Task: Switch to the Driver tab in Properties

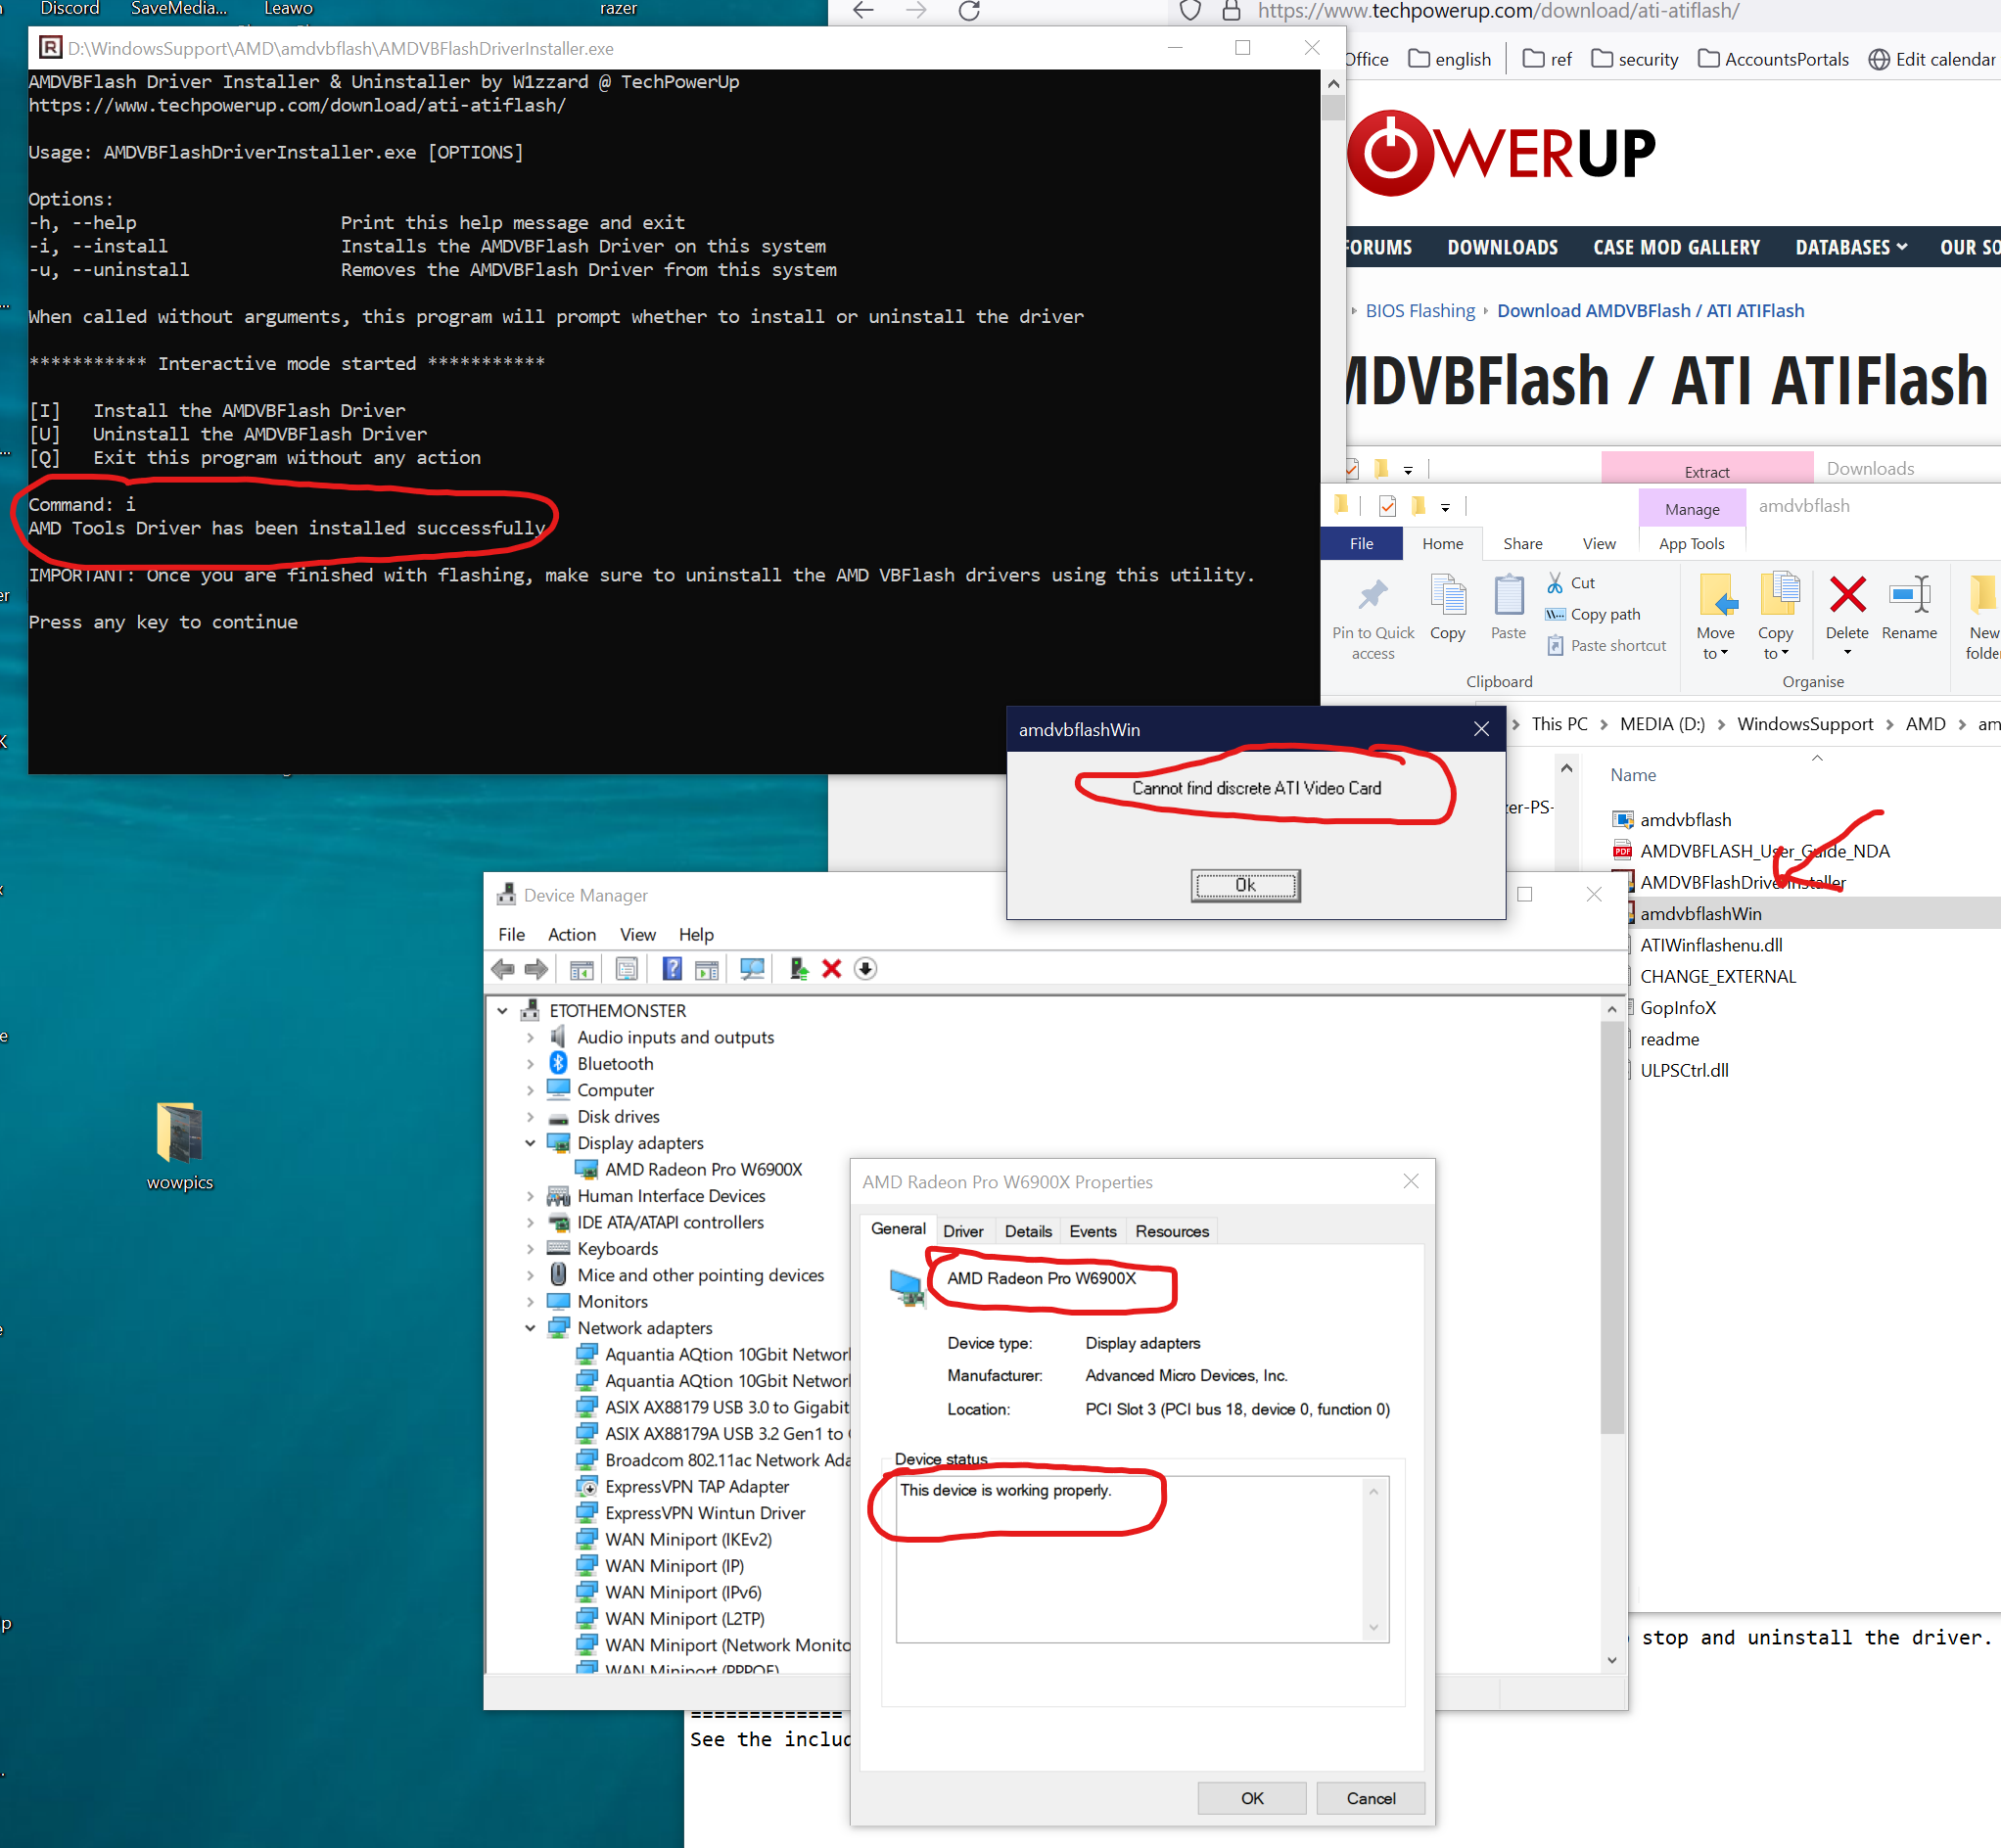Action: pos(963,1231)
